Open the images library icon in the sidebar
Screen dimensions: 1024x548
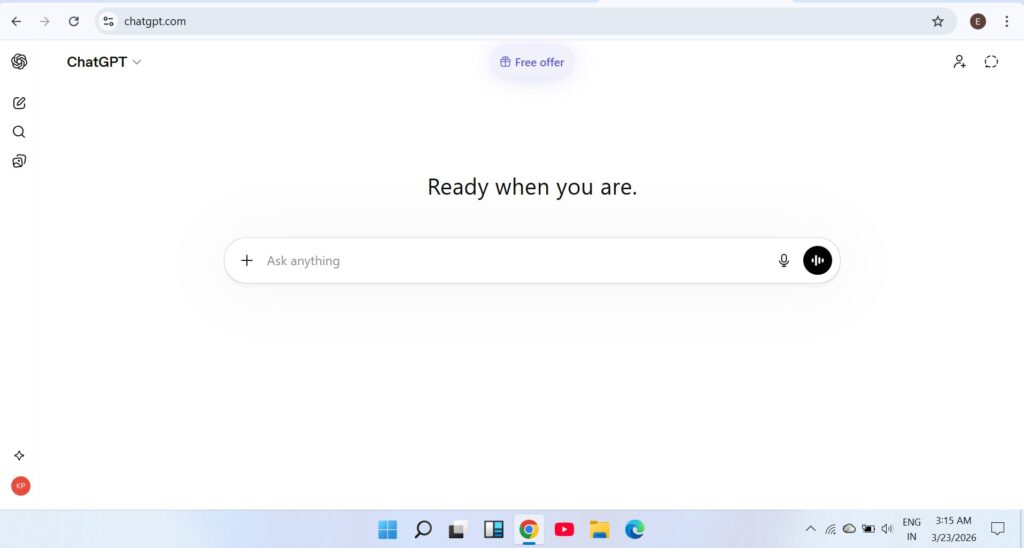point(19,161)
